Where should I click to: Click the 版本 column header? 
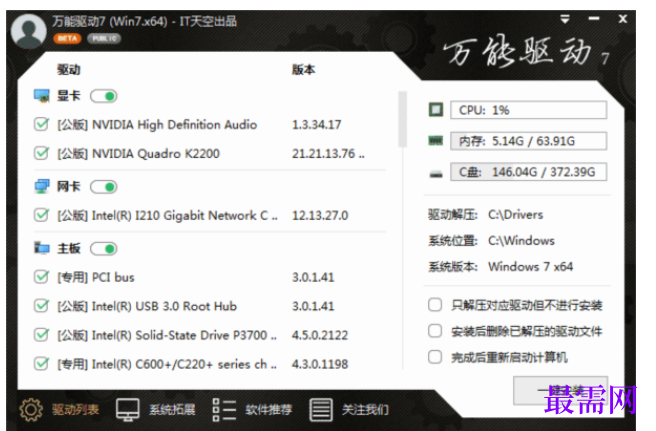tap(304, 69)
